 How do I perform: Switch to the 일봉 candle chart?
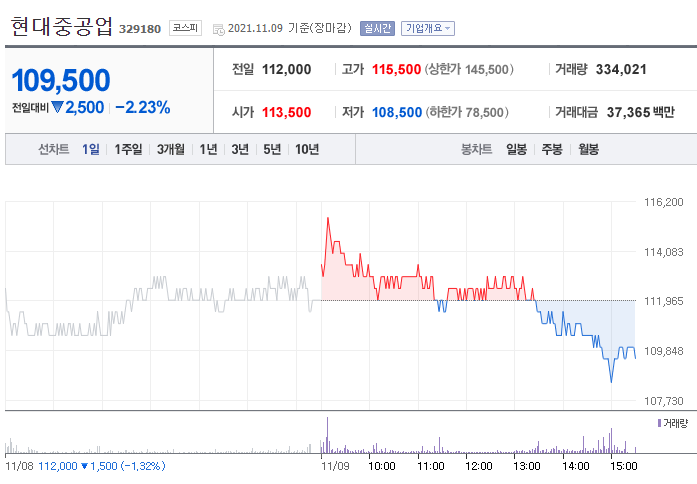pyautogui.click(x=517, y=149)
